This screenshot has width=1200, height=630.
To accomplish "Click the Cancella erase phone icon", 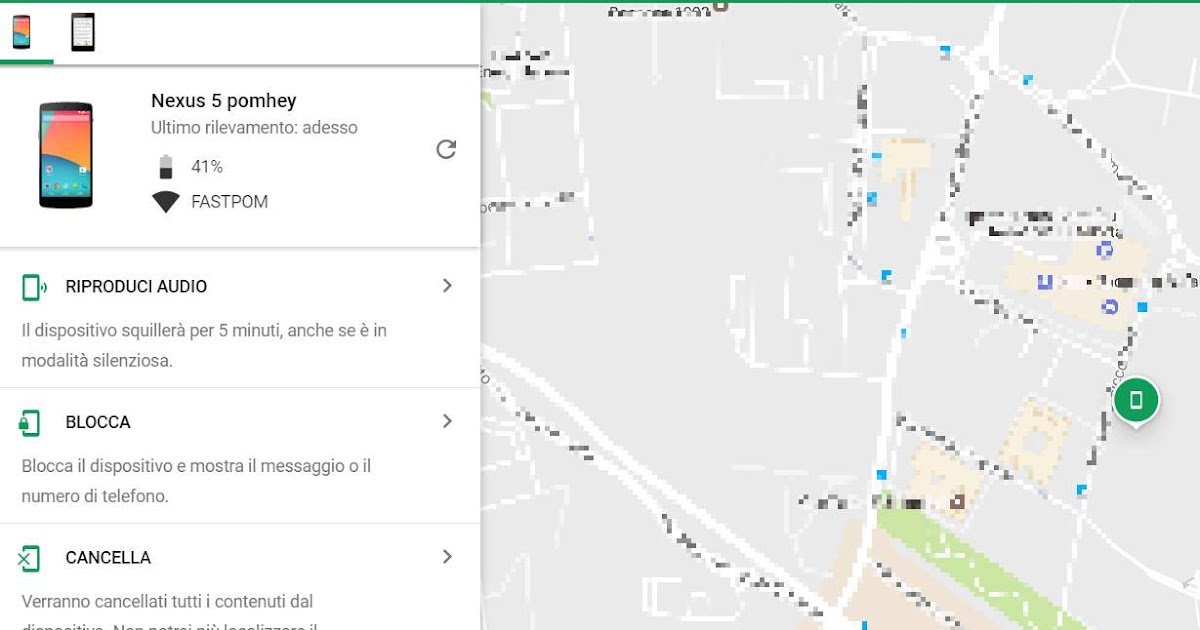I will [29, 558].
